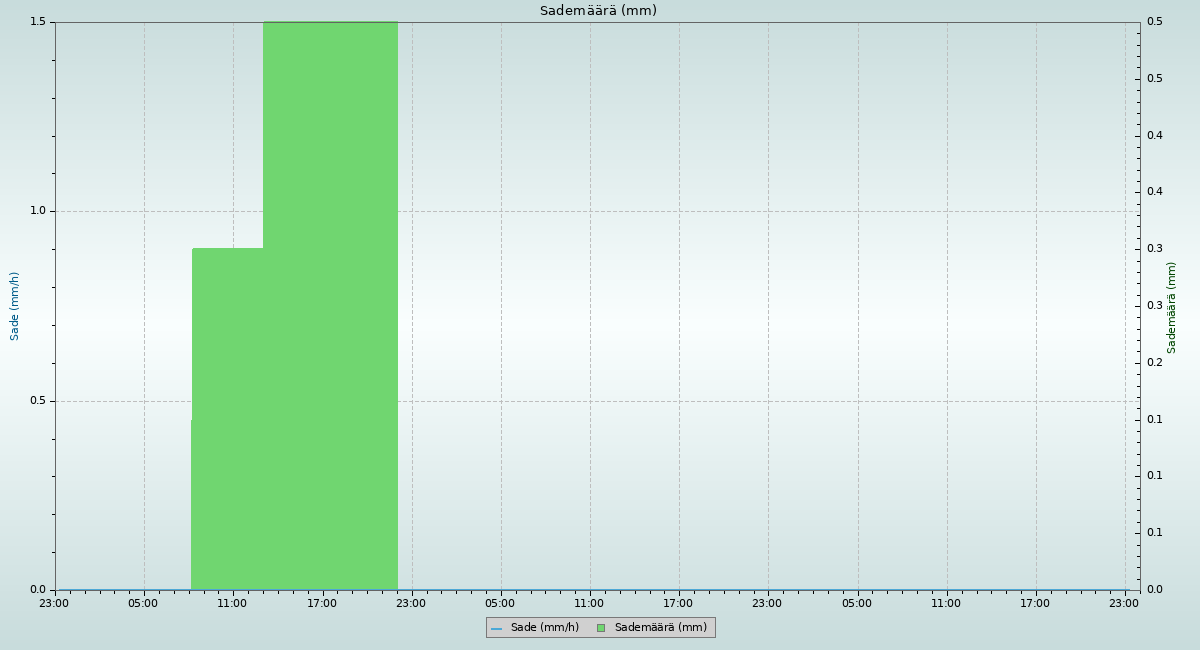Image resolution: width=1200 pixels, height=650 pixels.
Task: Click the 1.0 tick label on left axis
Action: click(39, 211)
